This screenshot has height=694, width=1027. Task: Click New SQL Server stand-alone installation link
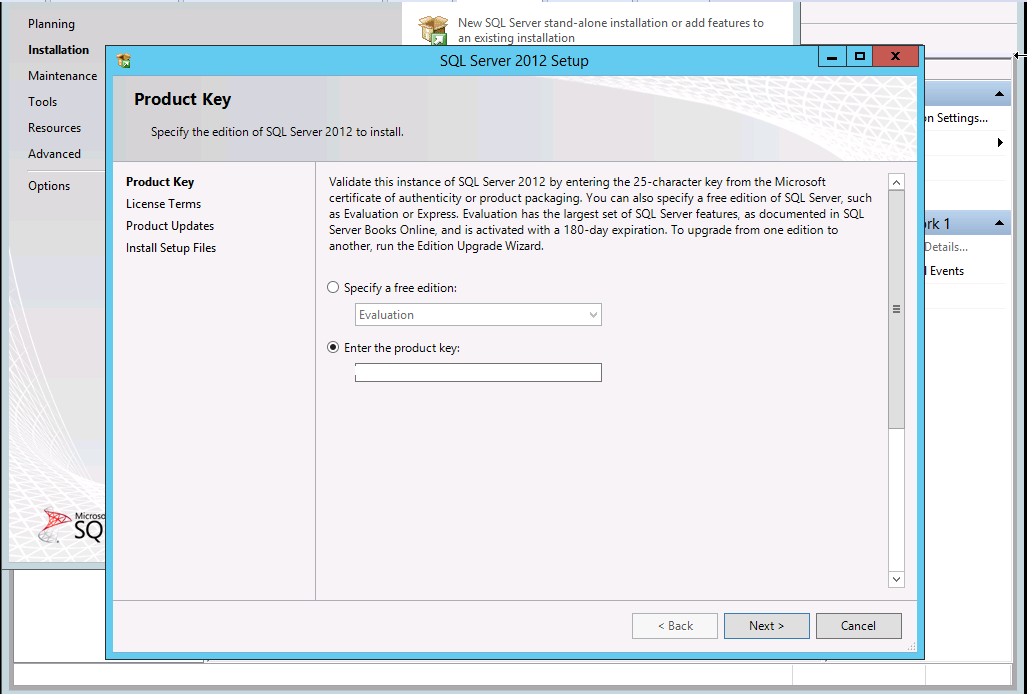610,30
